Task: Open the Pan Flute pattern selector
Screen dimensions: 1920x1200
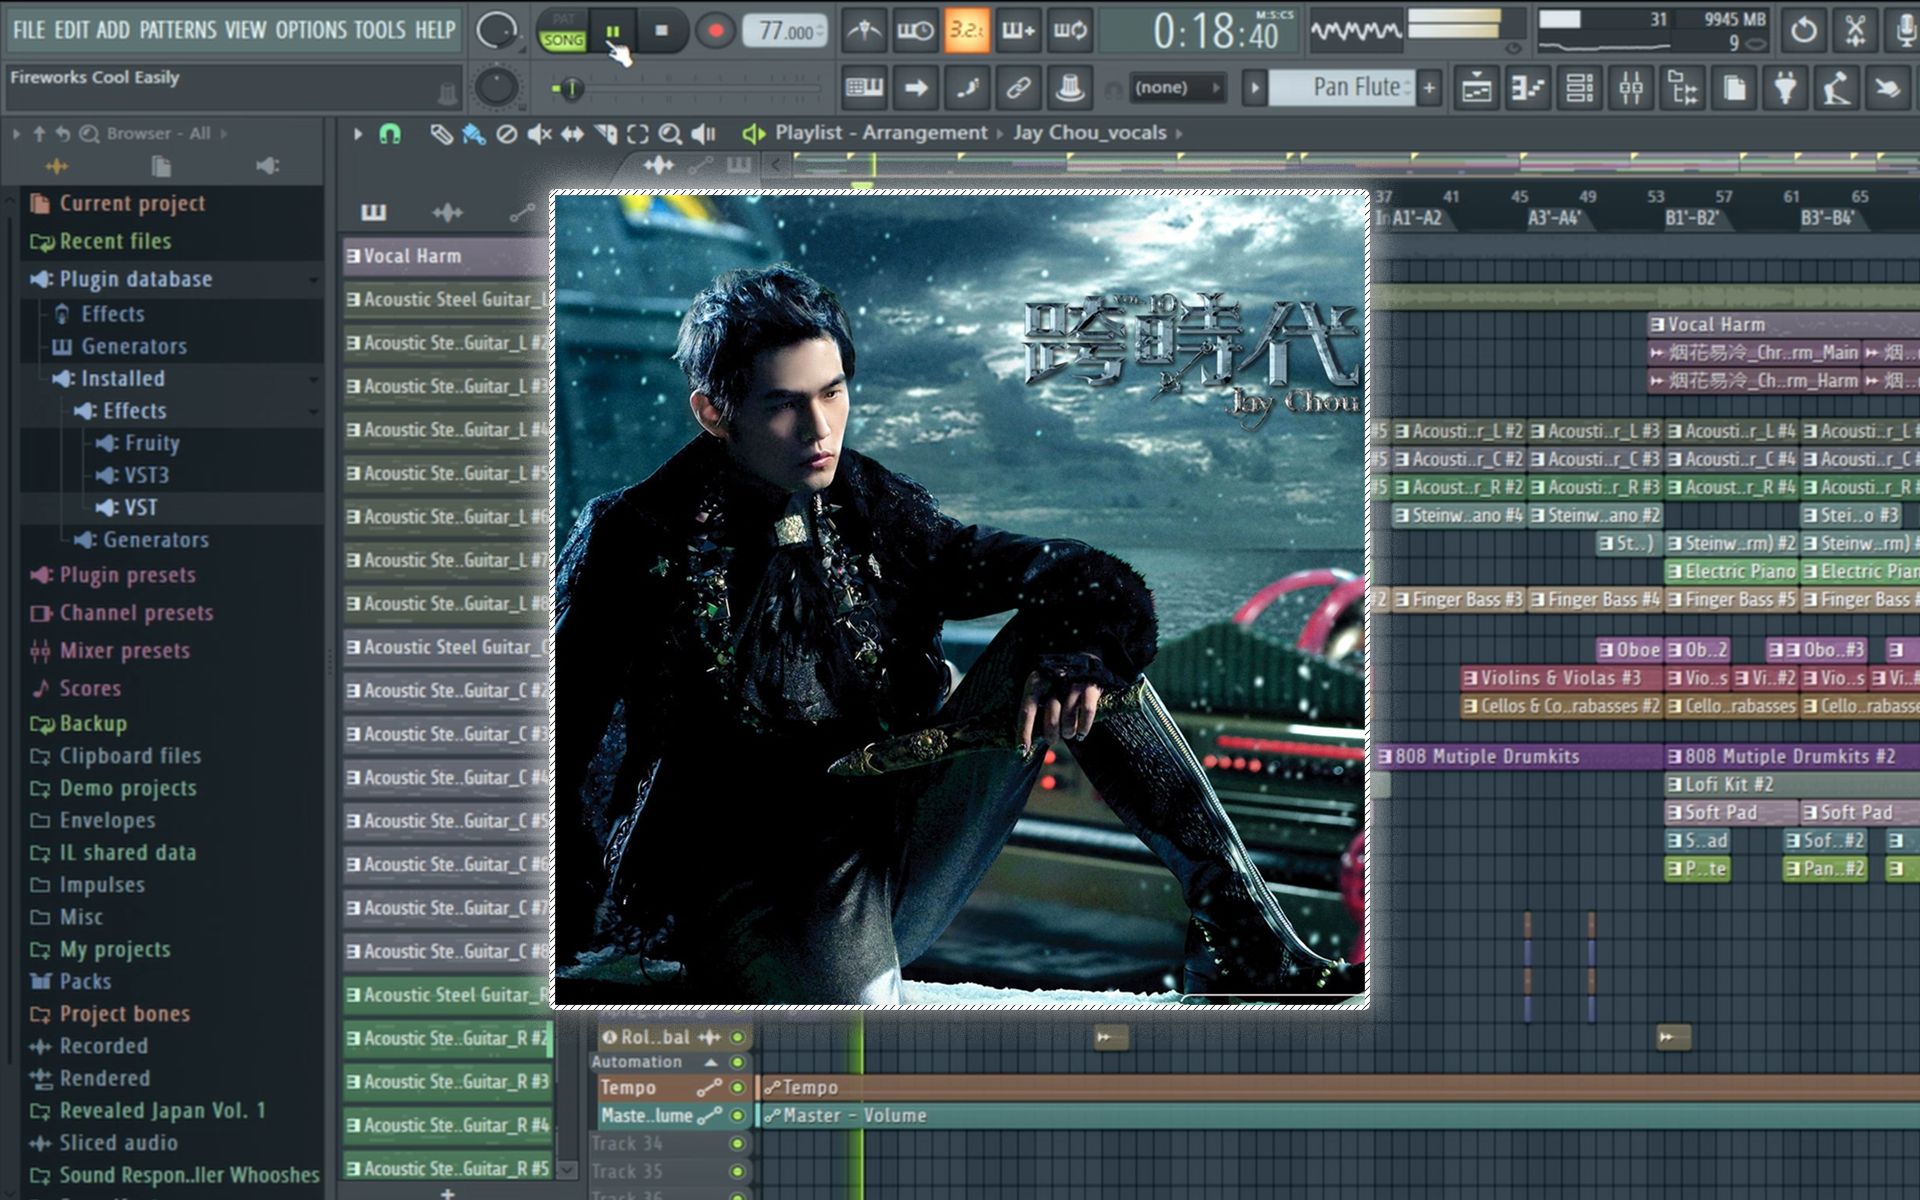Action: (1341, 88)
